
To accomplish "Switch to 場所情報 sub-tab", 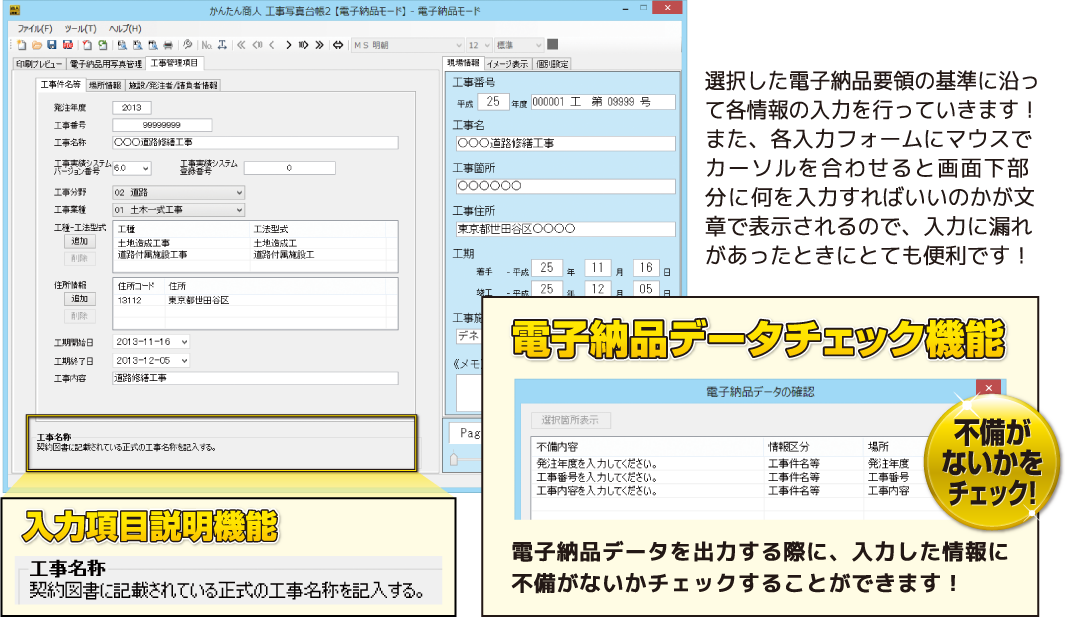I will click(x=105, y=86).
